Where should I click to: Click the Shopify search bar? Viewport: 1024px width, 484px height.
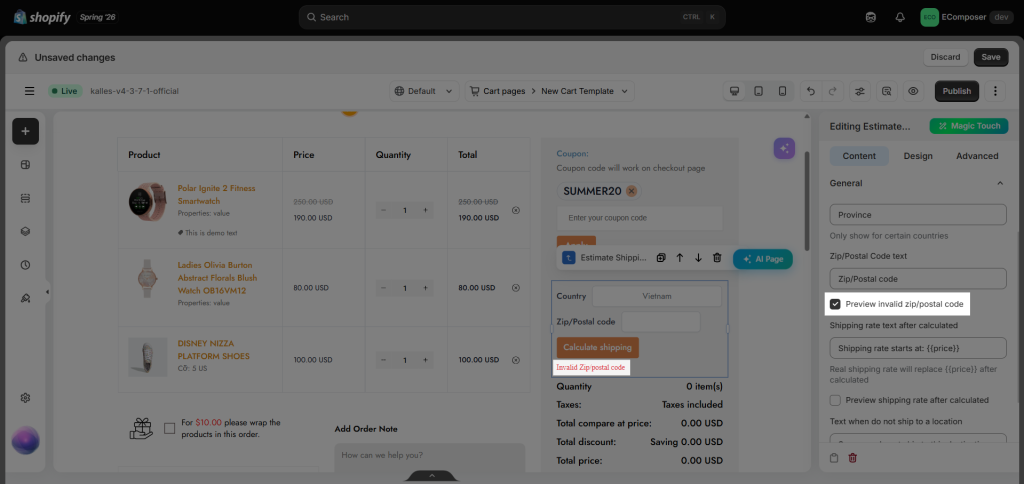click(512, 17)
